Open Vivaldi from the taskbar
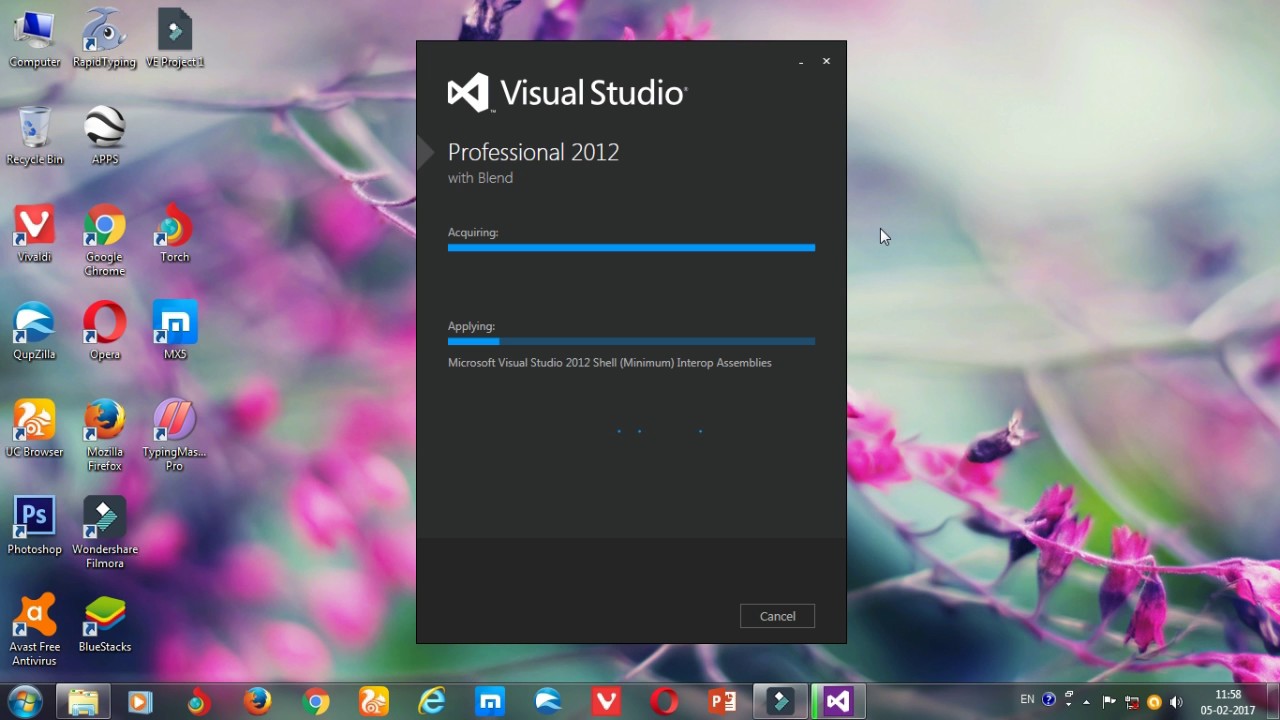Image resolution: width=1280 pixels, height=720 pixels. pos(606,702)
